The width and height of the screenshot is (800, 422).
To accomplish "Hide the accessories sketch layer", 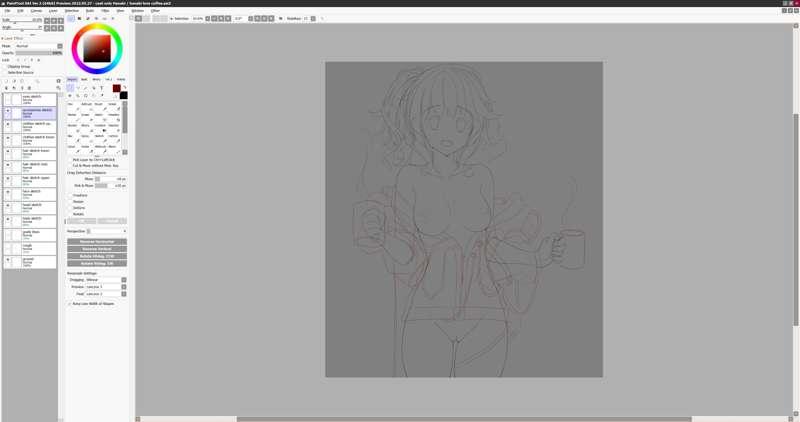I will tap(8, 110).
